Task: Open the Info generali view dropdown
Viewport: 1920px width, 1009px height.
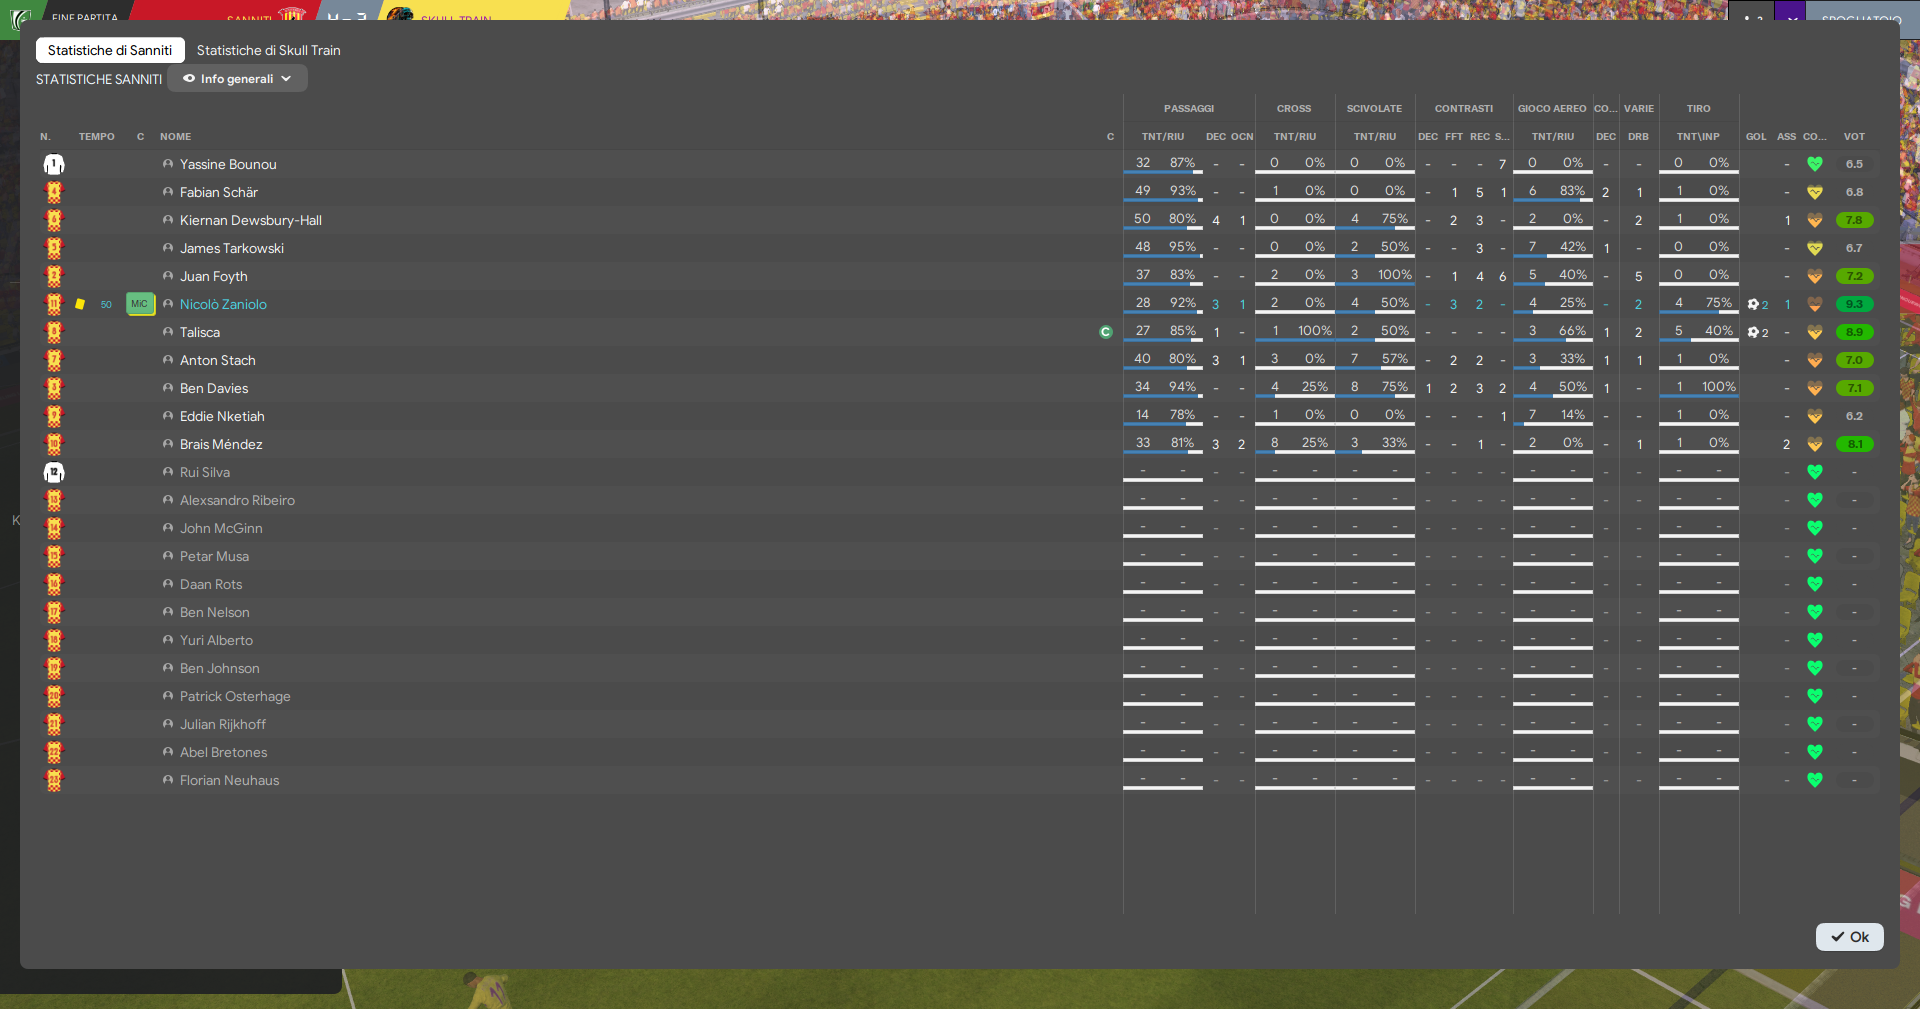Action: tap(237, 79)
